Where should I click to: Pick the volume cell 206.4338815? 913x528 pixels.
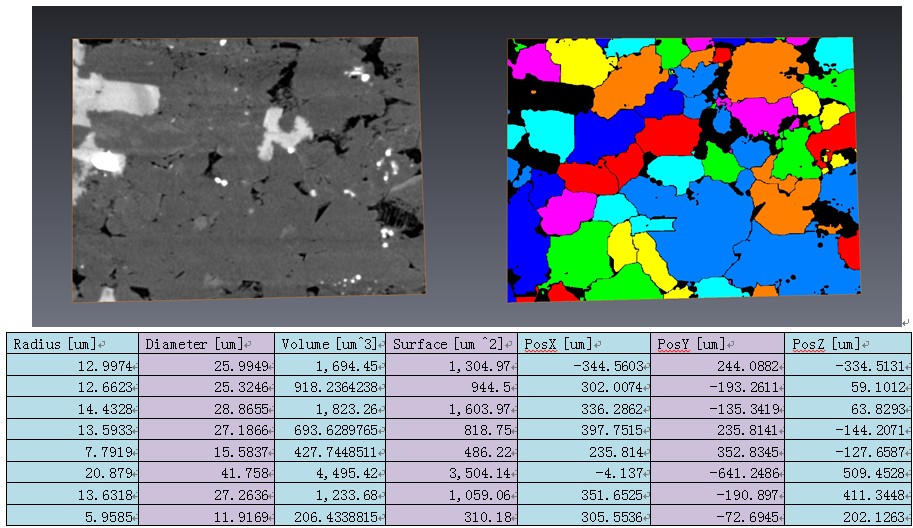330,516
